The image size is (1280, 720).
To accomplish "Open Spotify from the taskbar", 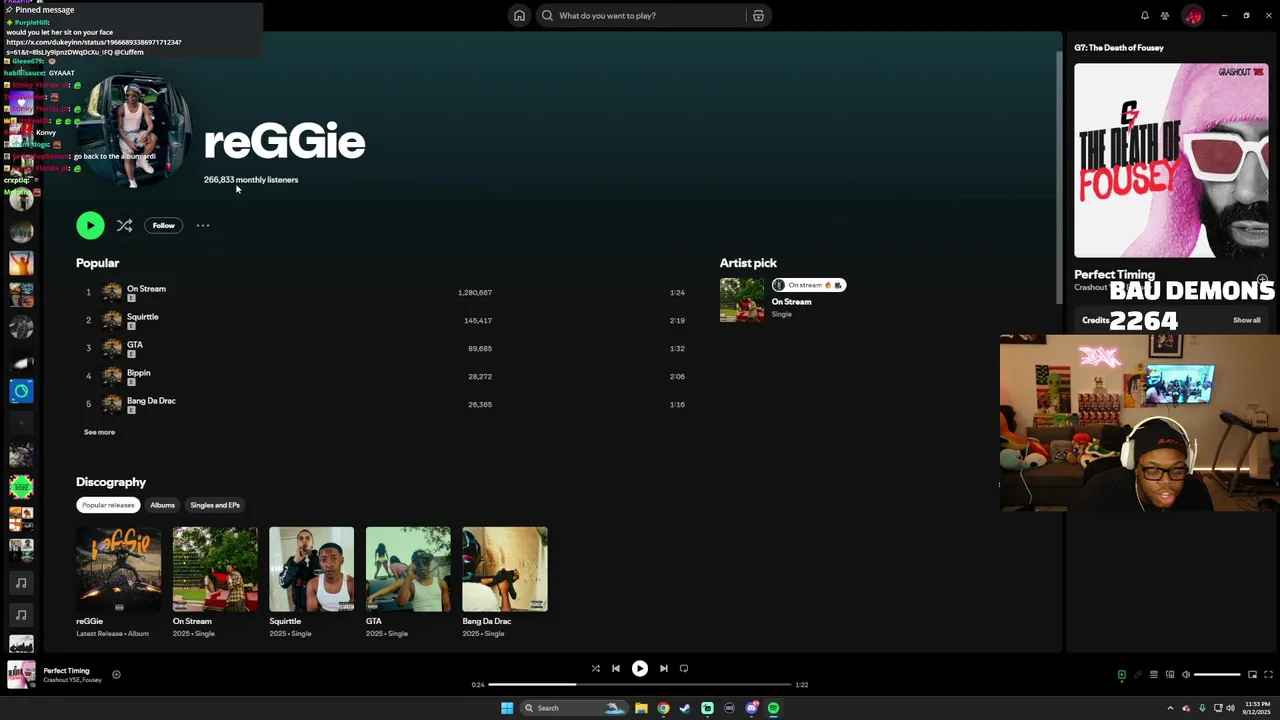I will coord(774,708).
